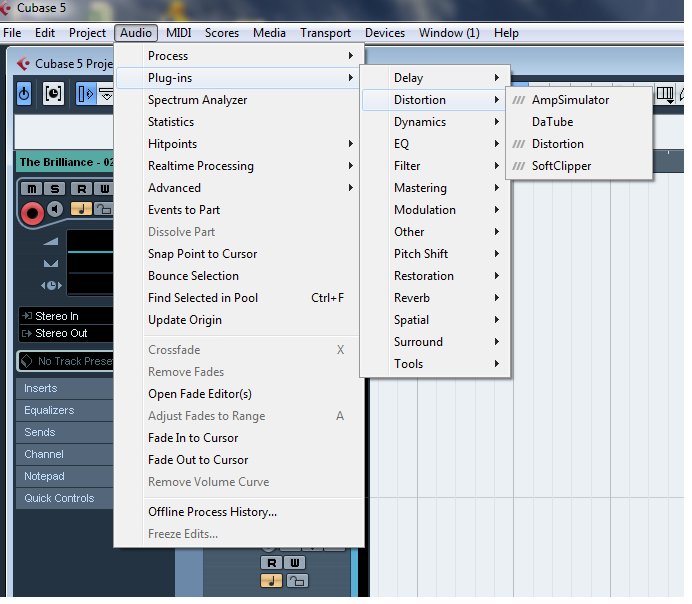Image resolution: width=692 pixels, height=604 pixels.
Task: Toggle the musical timebase note icon in the inspector
Action: coord(81,209)
